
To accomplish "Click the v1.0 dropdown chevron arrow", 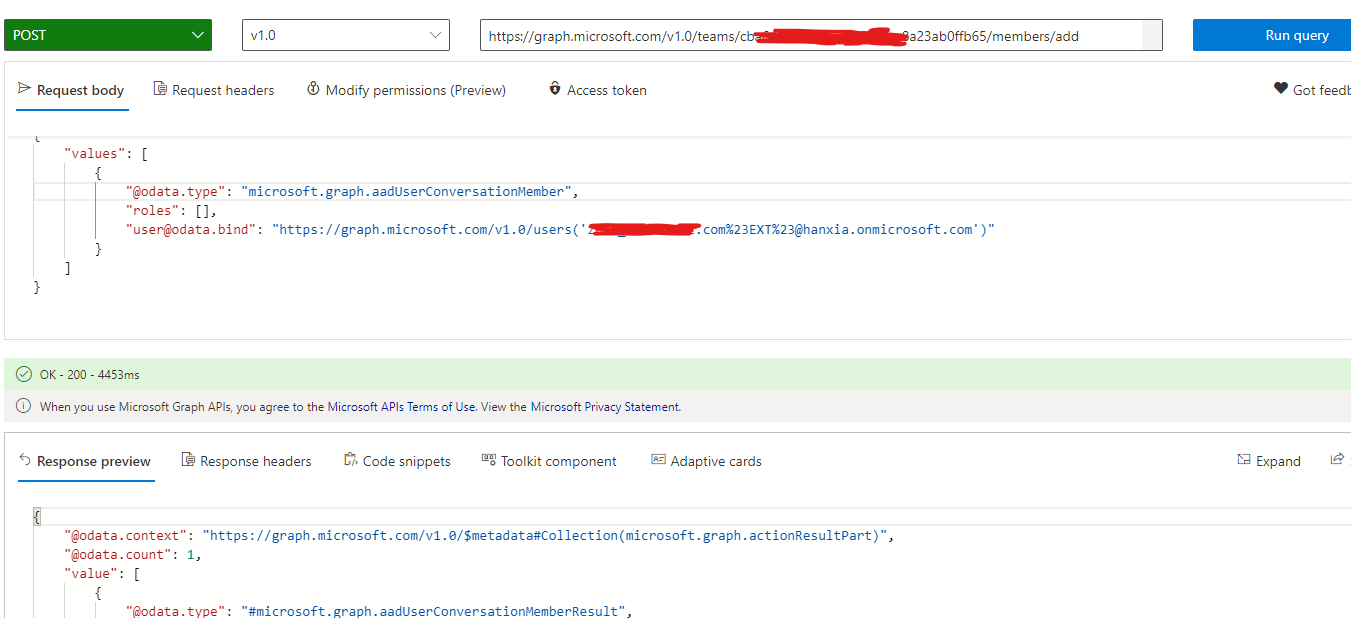I will [x=435, y=35].
